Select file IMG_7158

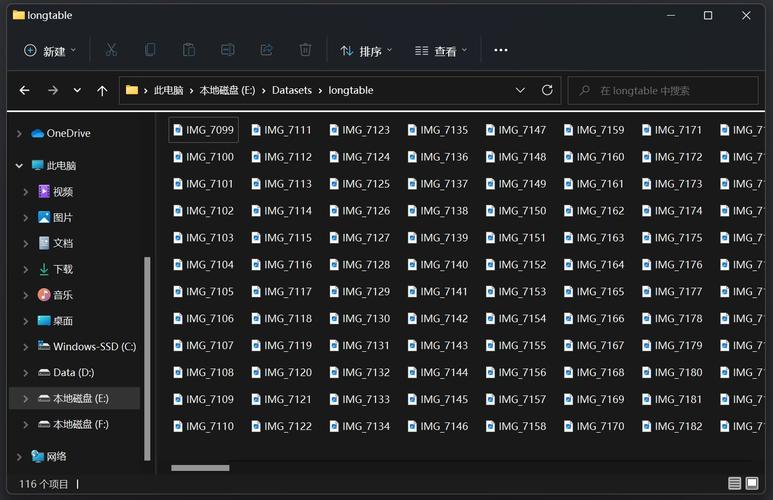click(x=516, y=426)
